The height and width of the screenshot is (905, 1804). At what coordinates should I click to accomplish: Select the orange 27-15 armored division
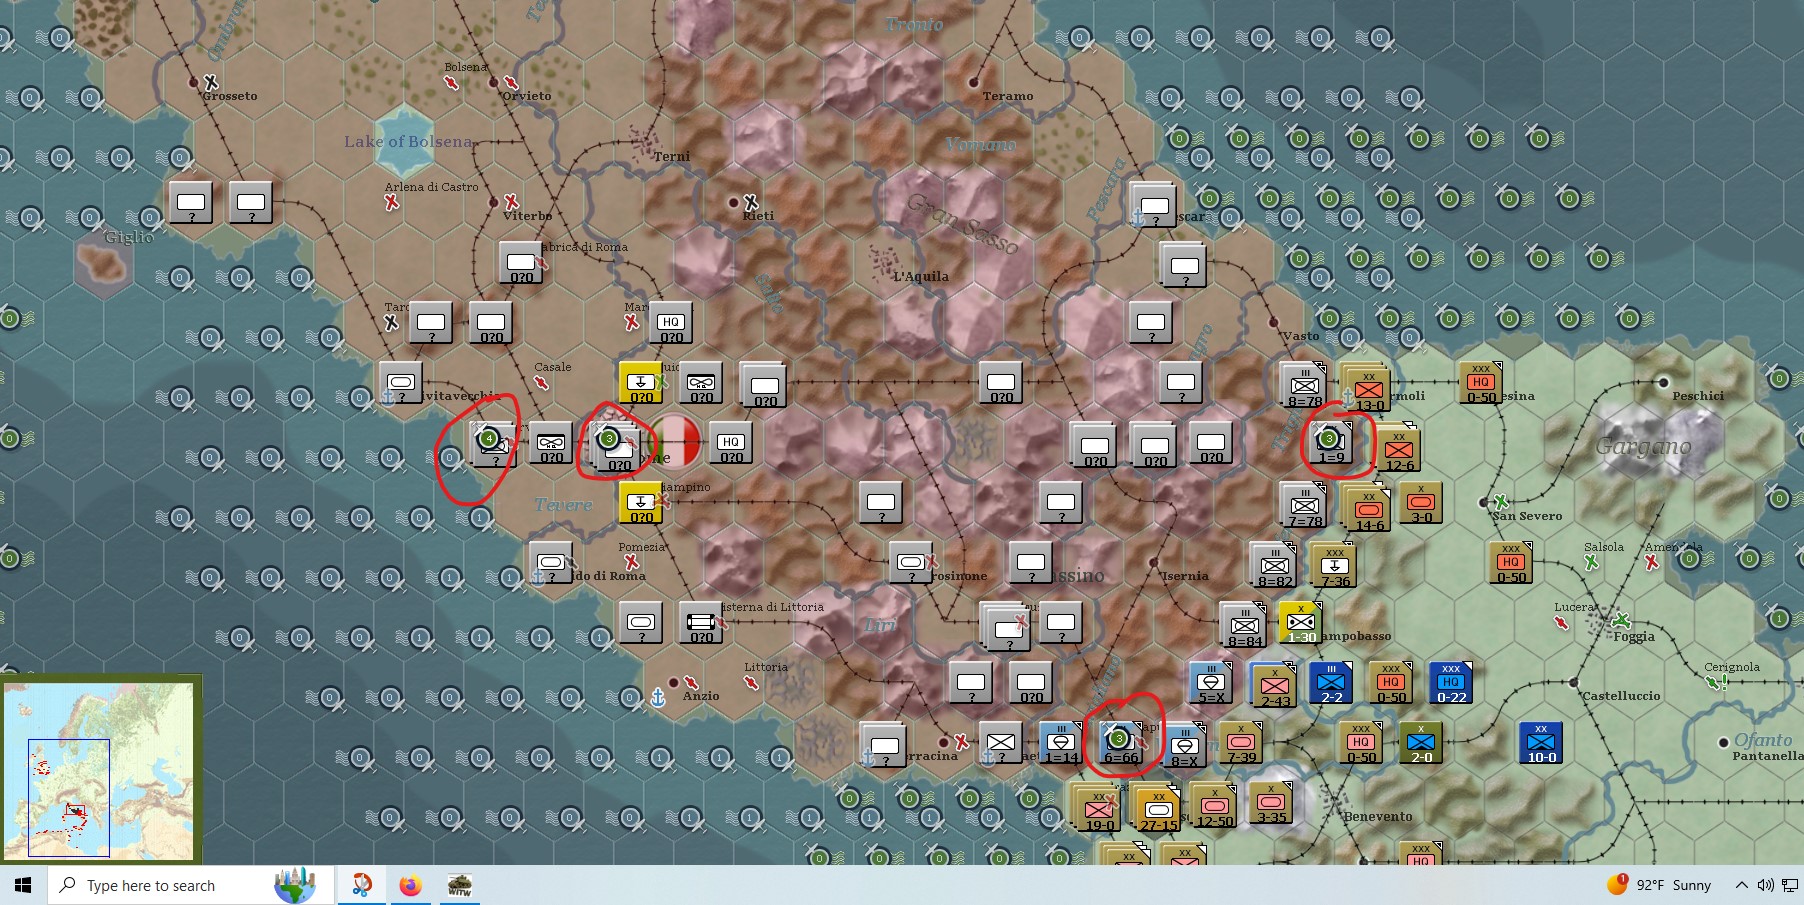click(1158, 808)
